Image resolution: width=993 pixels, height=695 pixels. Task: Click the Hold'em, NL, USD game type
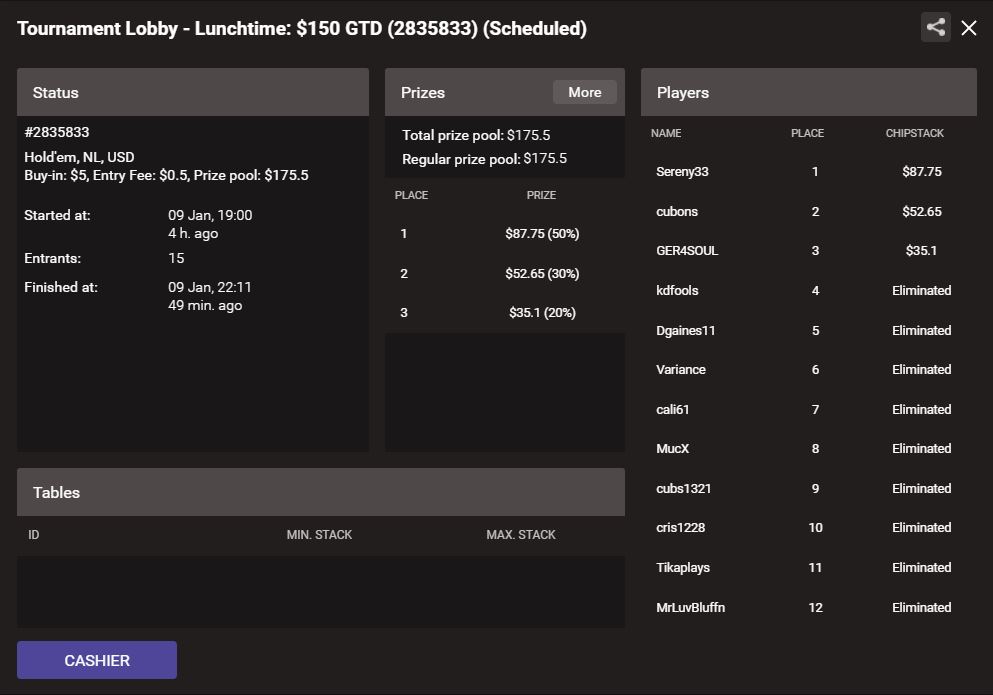click(79, 157)
